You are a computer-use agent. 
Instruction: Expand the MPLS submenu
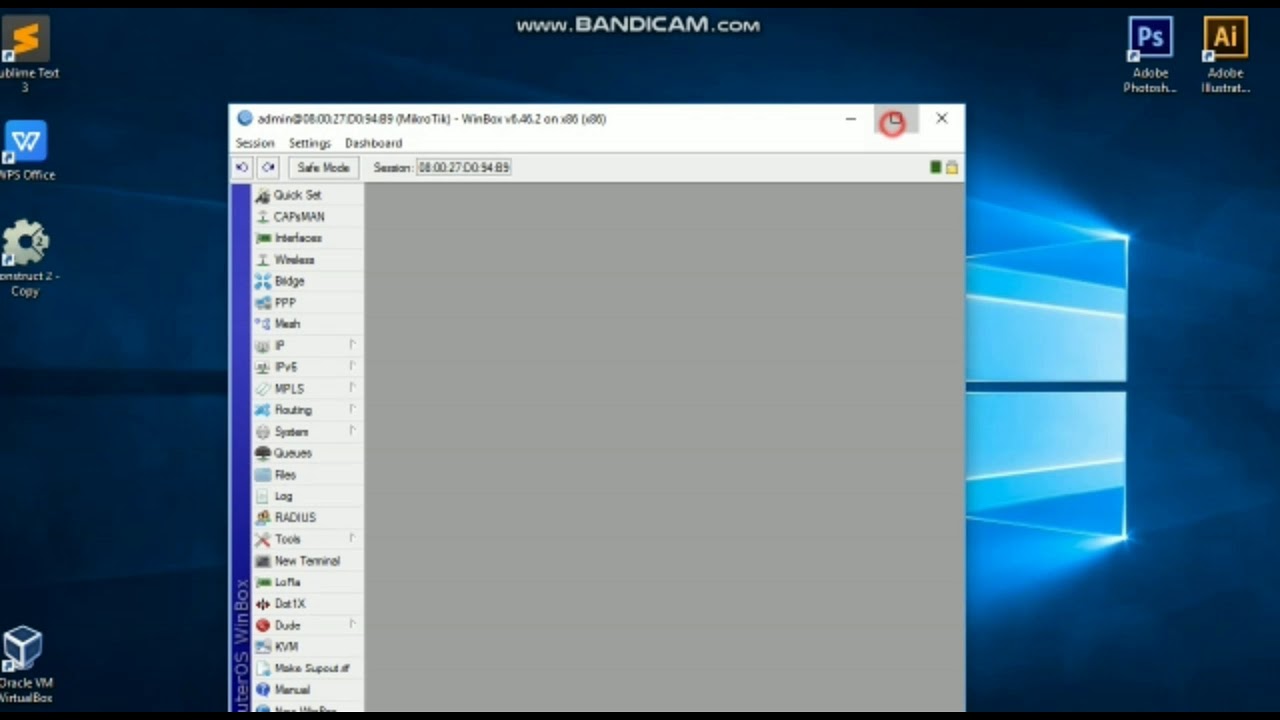click(307, 389)
